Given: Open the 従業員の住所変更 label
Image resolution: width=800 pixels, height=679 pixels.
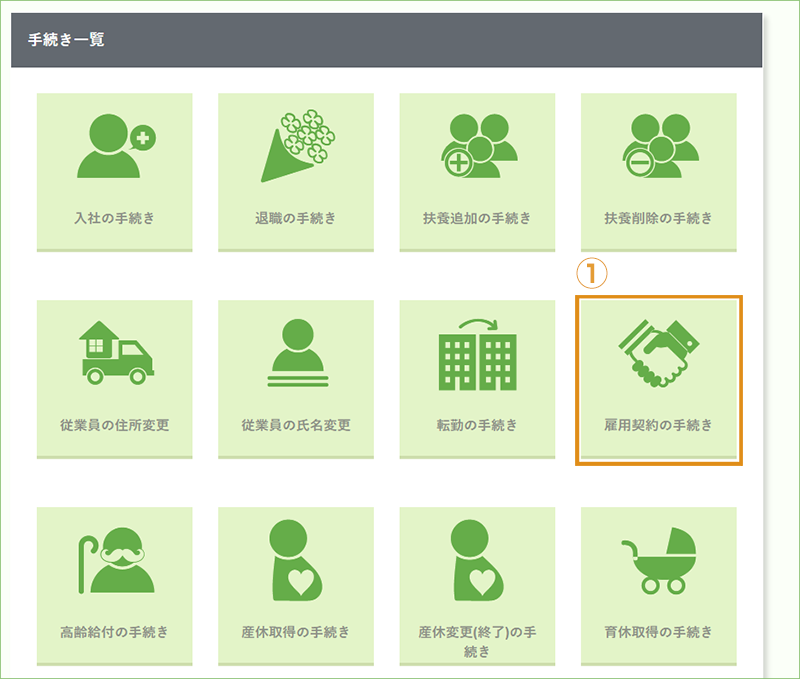Looking at the screenshot, I should (x=114, y=425).
